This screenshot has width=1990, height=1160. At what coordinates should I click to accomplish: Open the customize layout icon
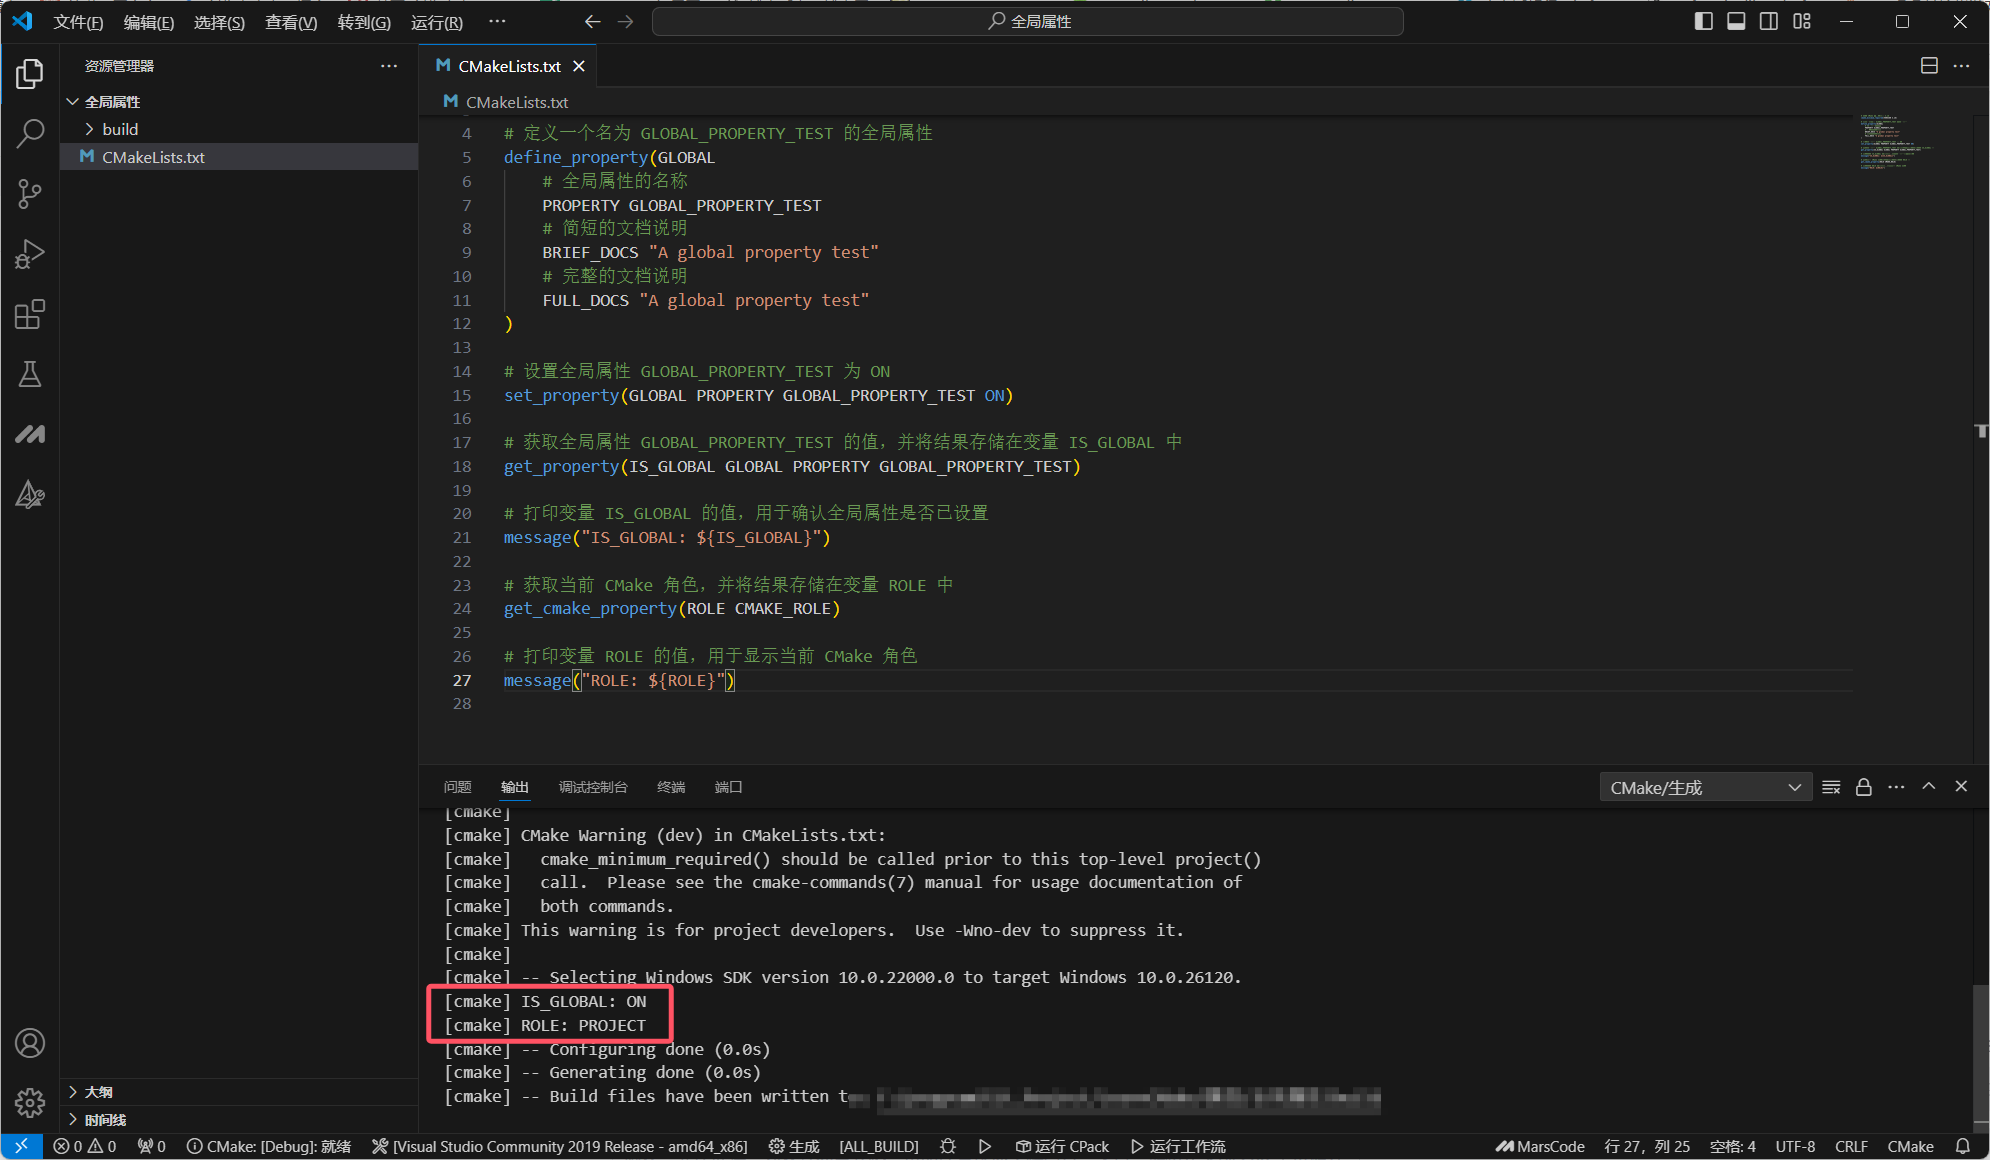pos(1802,21)
